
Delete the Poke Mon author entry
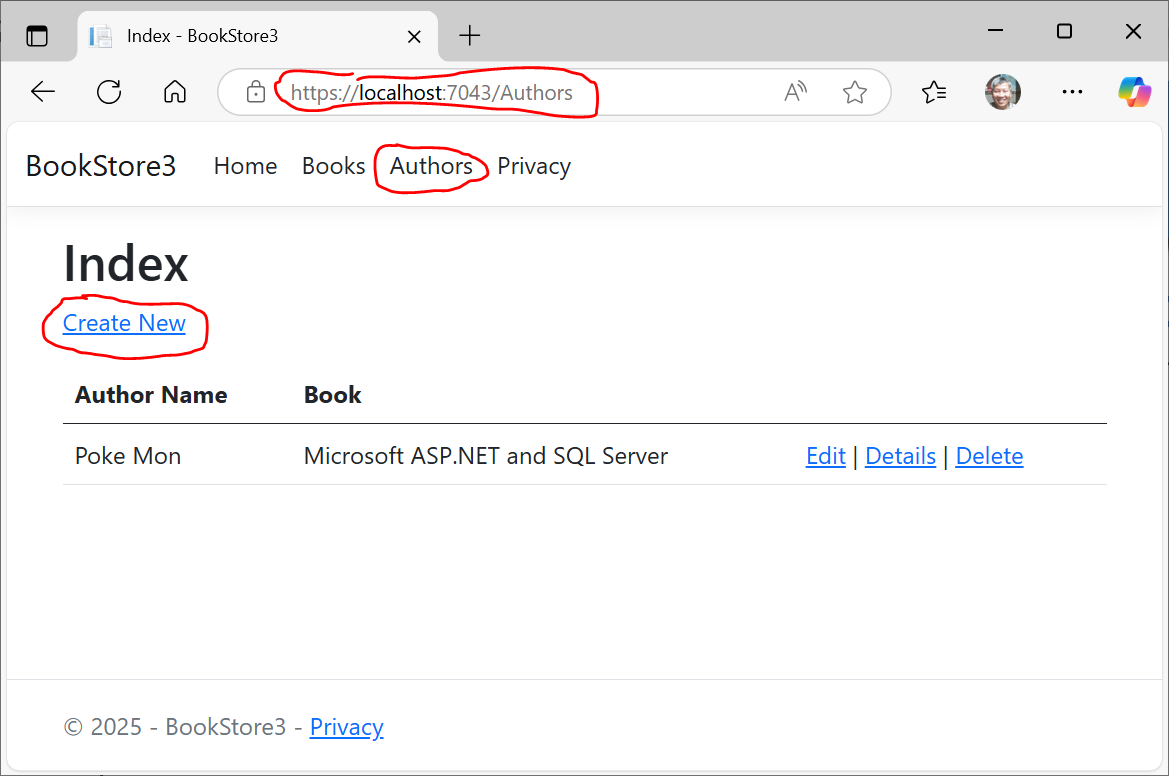click(x=989, y=455)
